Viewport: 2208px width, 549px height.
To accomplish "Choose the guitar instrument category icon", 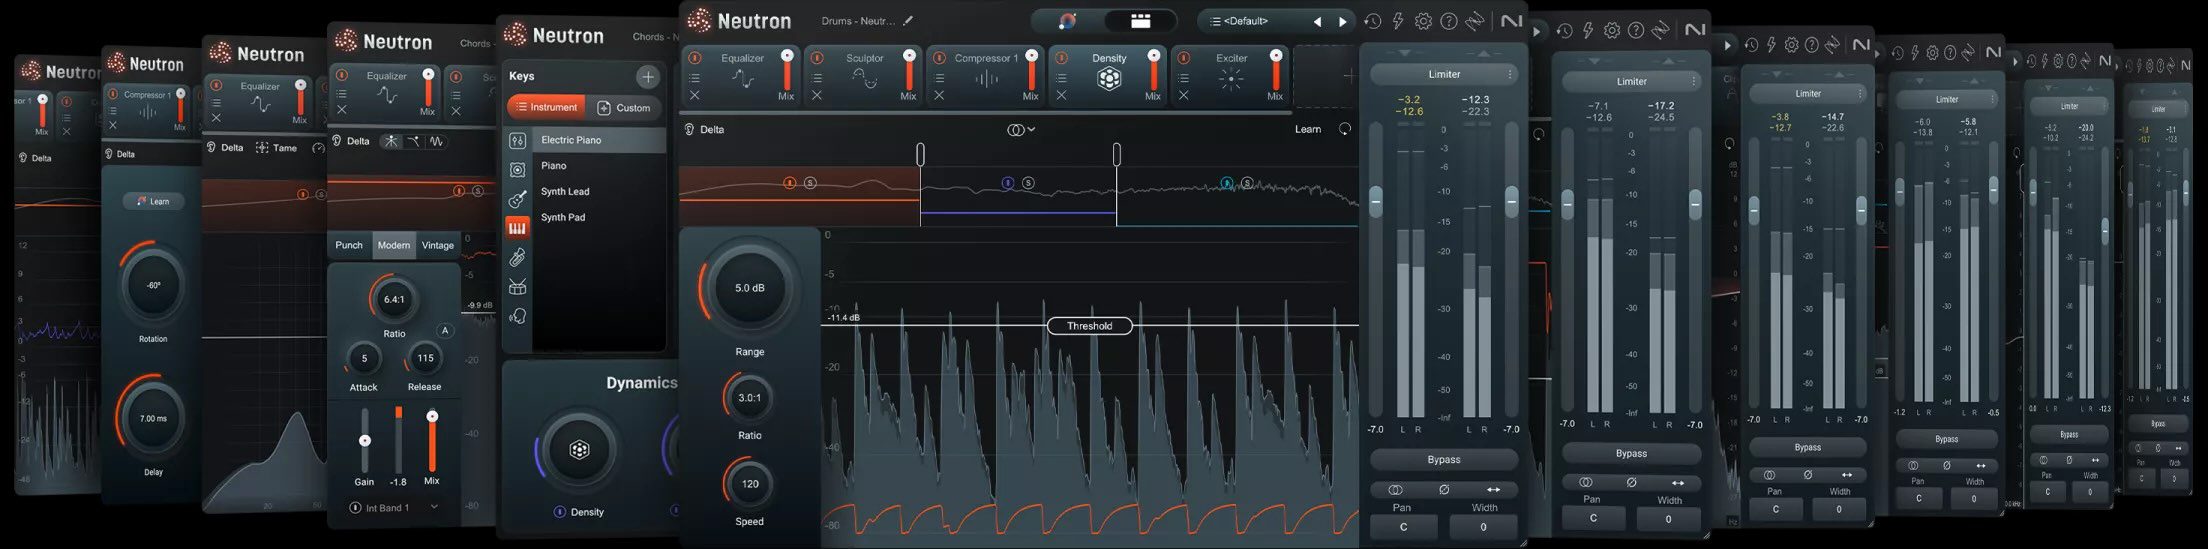I will pos(517,199).
